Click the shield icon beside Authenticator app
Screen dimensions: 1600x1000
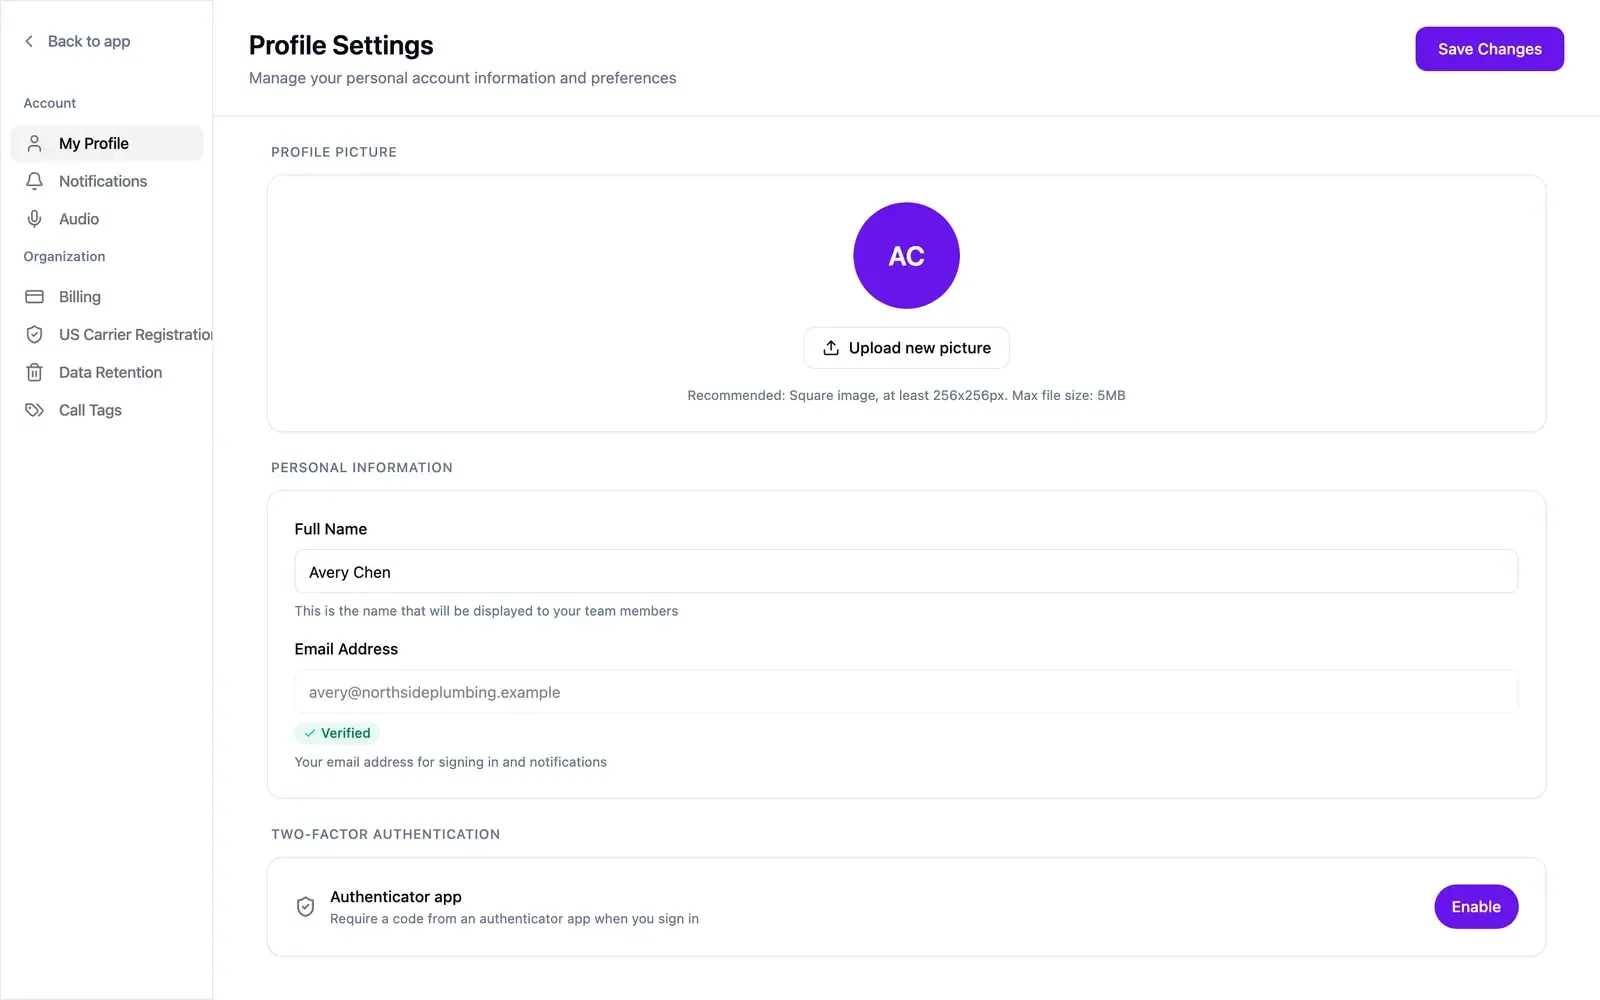point(306,907)
